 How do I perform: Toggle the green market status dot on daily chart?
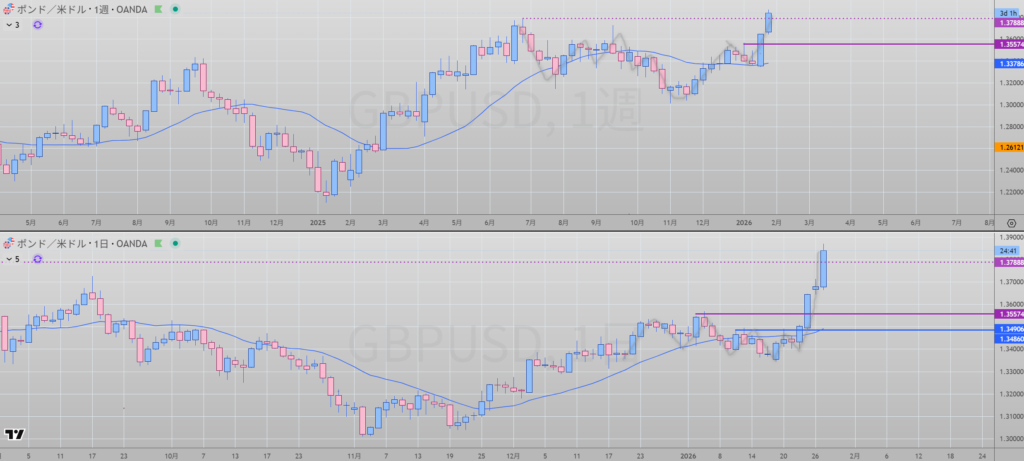click(176, 243)
